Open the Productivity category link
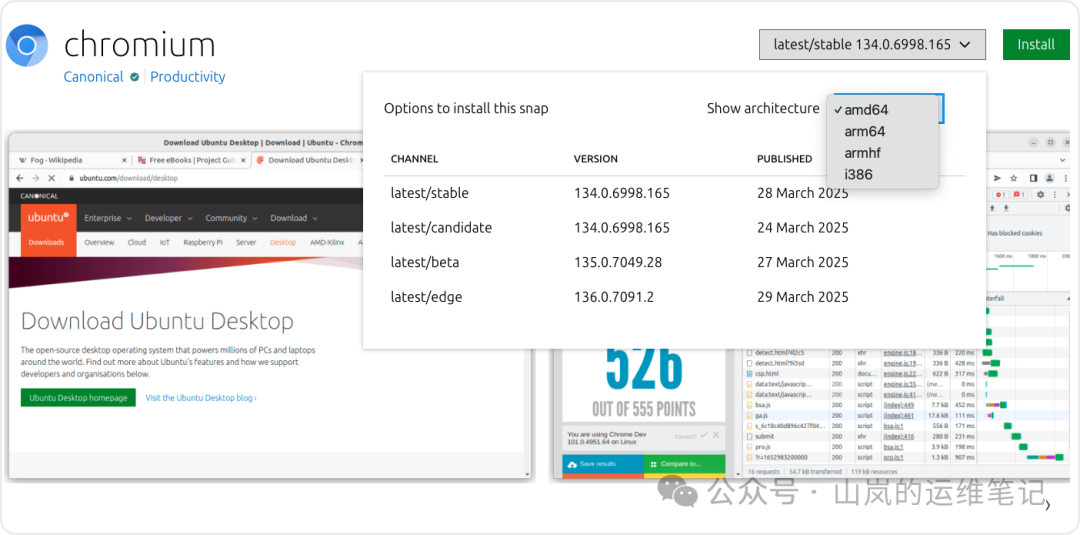The image size is (1080, 535). point(187,77)
